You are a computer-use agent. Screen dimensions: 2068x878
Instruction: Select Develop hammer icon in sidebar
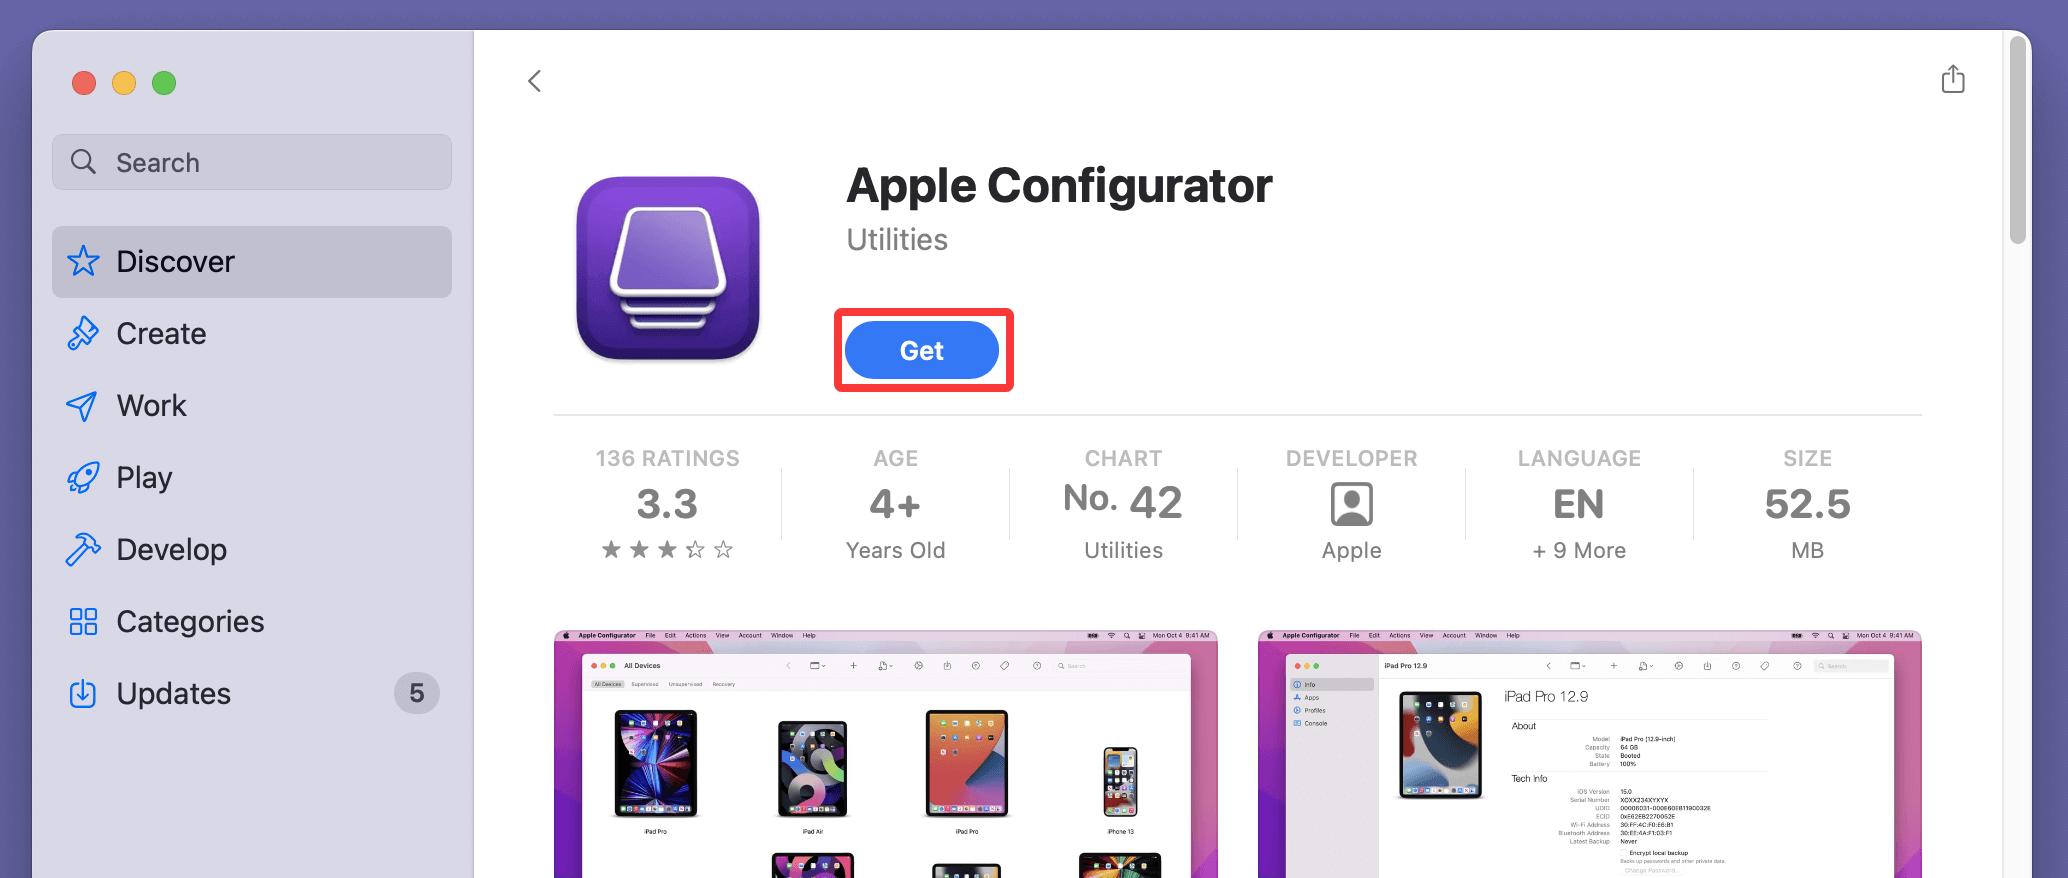click(x=82, y=550)
